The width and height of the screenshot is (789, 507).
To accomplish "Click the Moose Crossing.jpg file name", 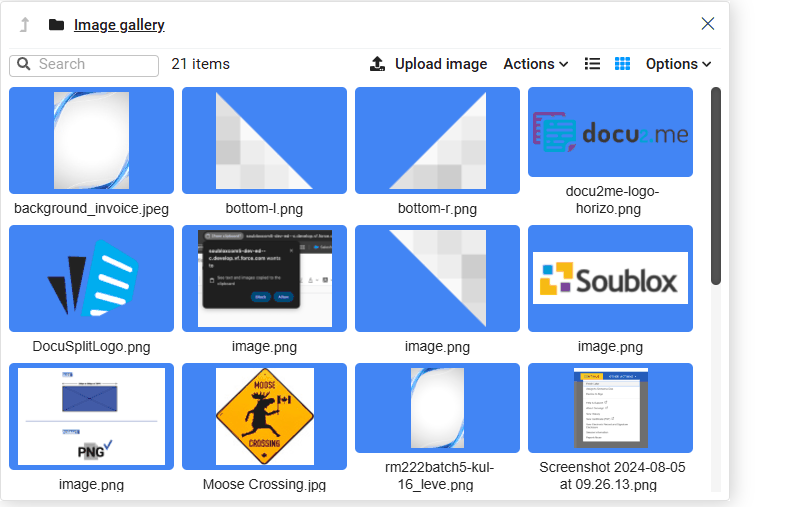I will point(264,484).
